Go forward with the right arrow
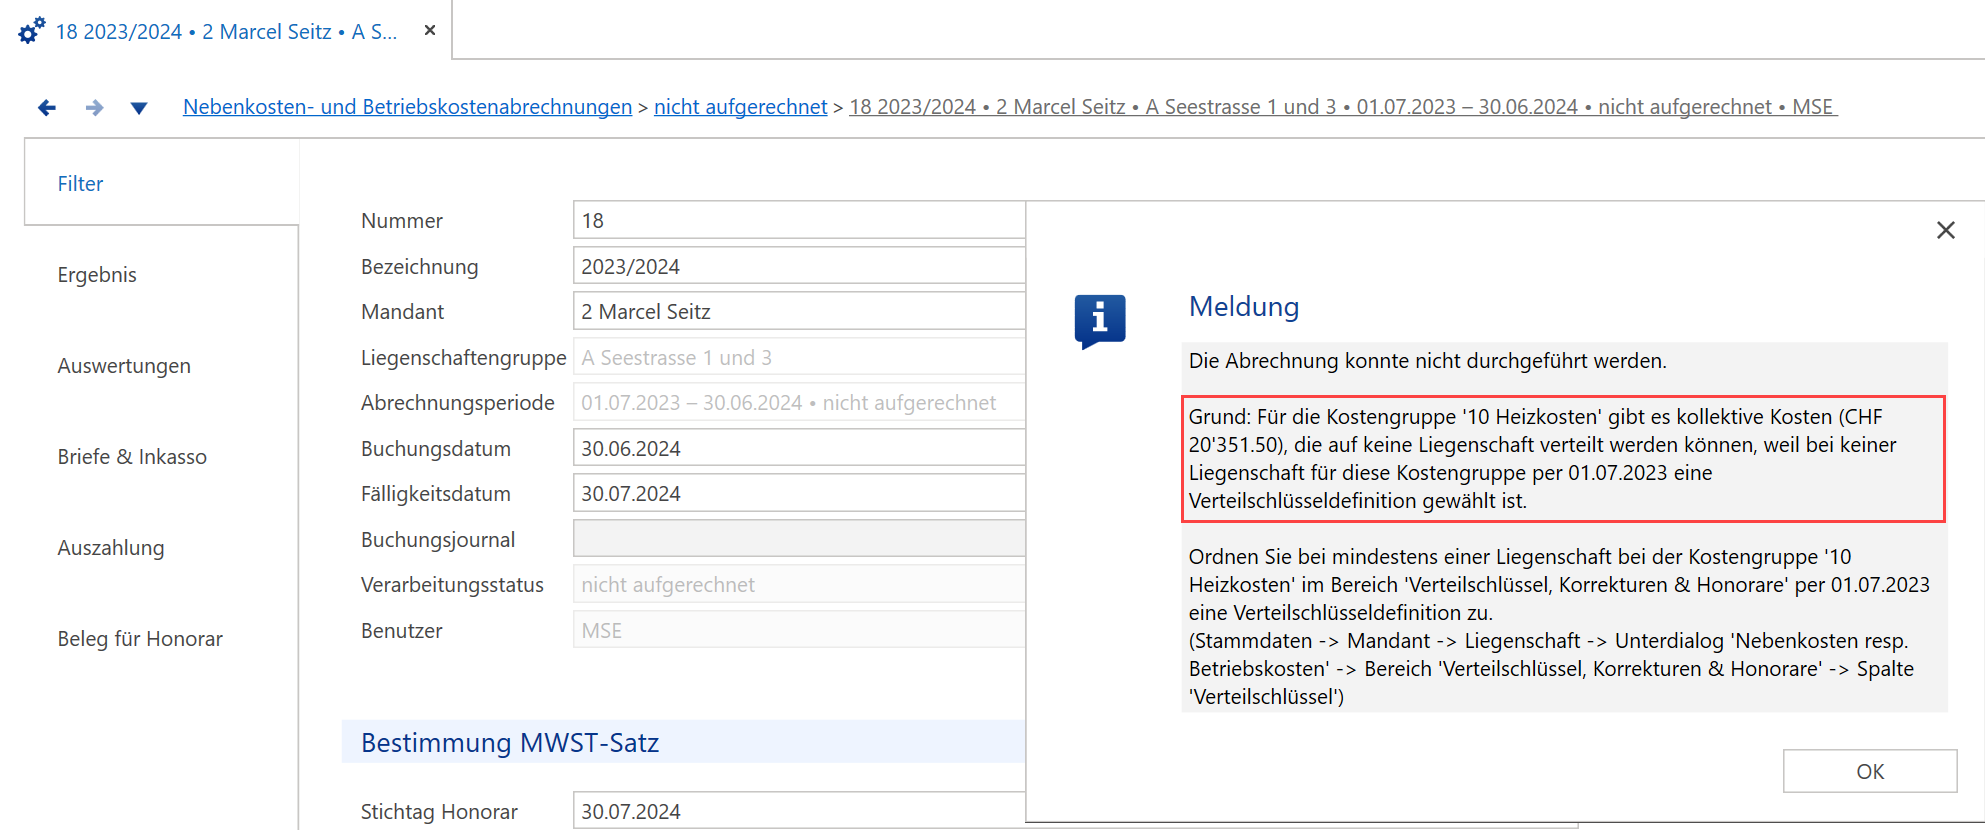Viewport: 1985px width, 830px height. pyautogui.click(x=94, y=107)
